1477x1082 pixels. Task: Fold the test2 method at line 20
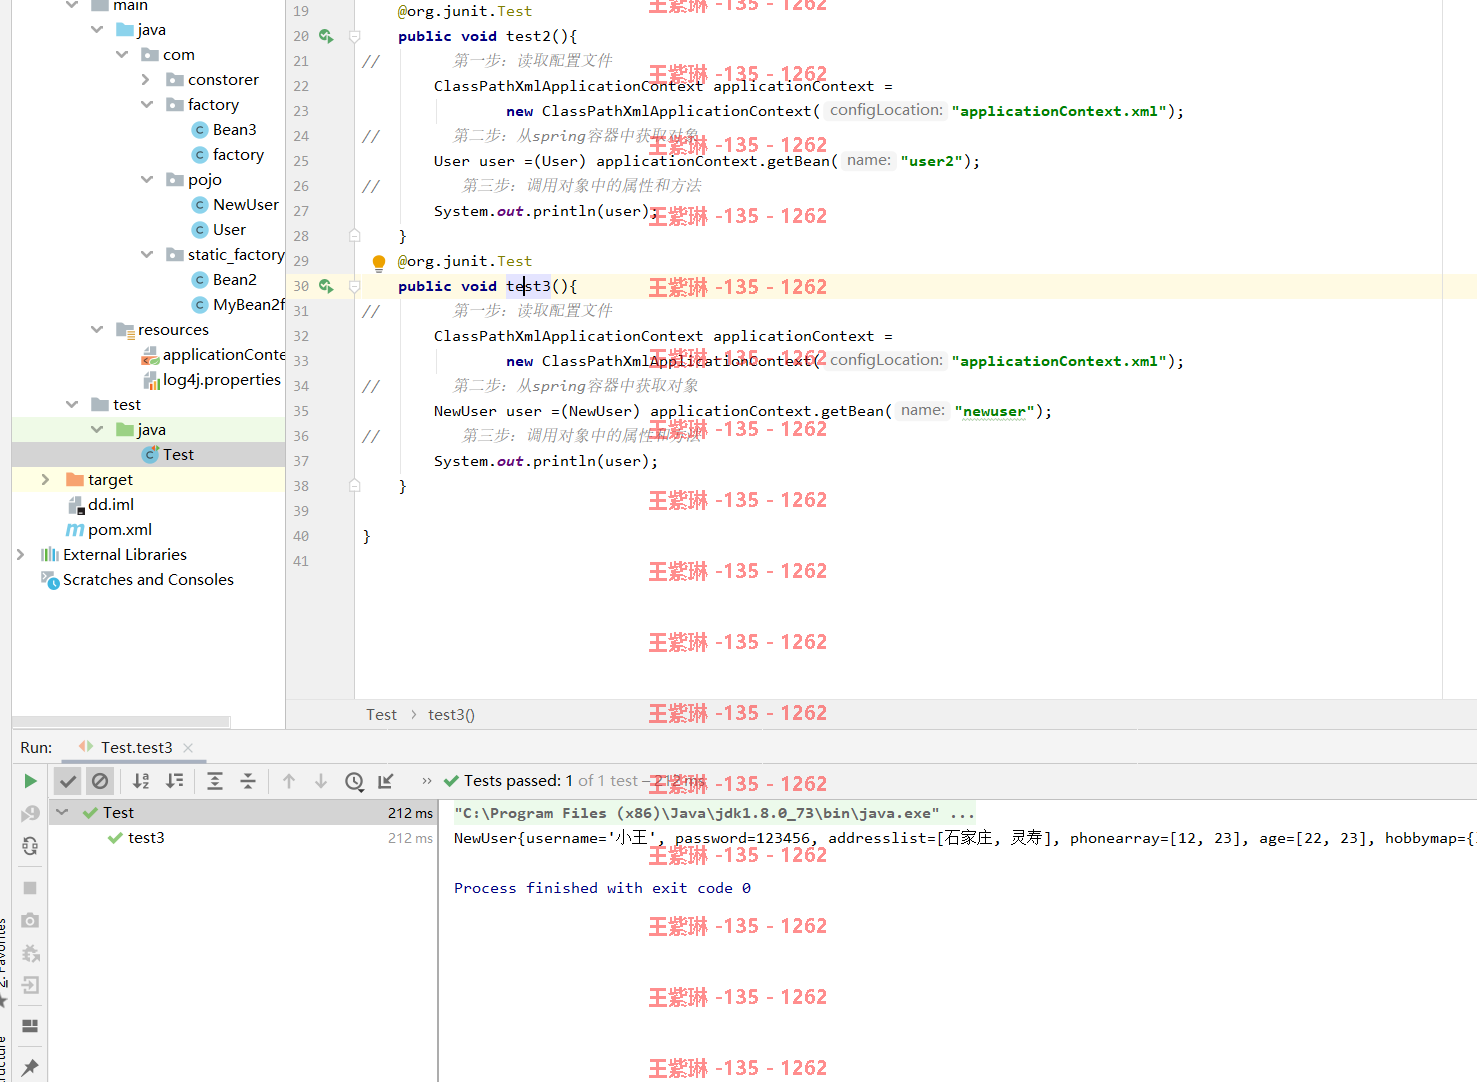coord(354,36)
